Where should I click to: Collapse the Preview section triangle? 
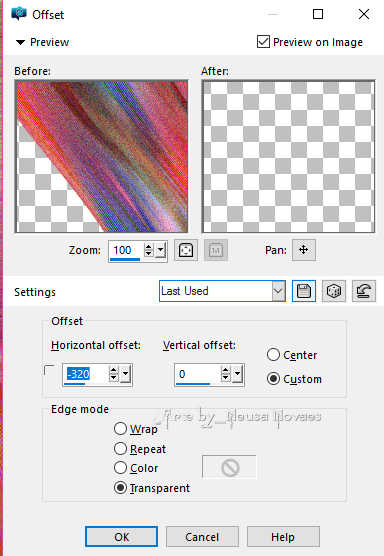click(x=20, y=43)
